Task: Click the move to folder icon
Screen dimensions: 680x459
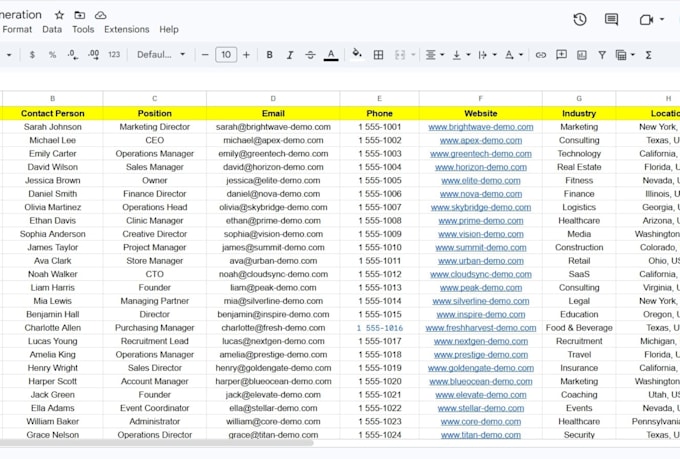Action: [80, 15]
